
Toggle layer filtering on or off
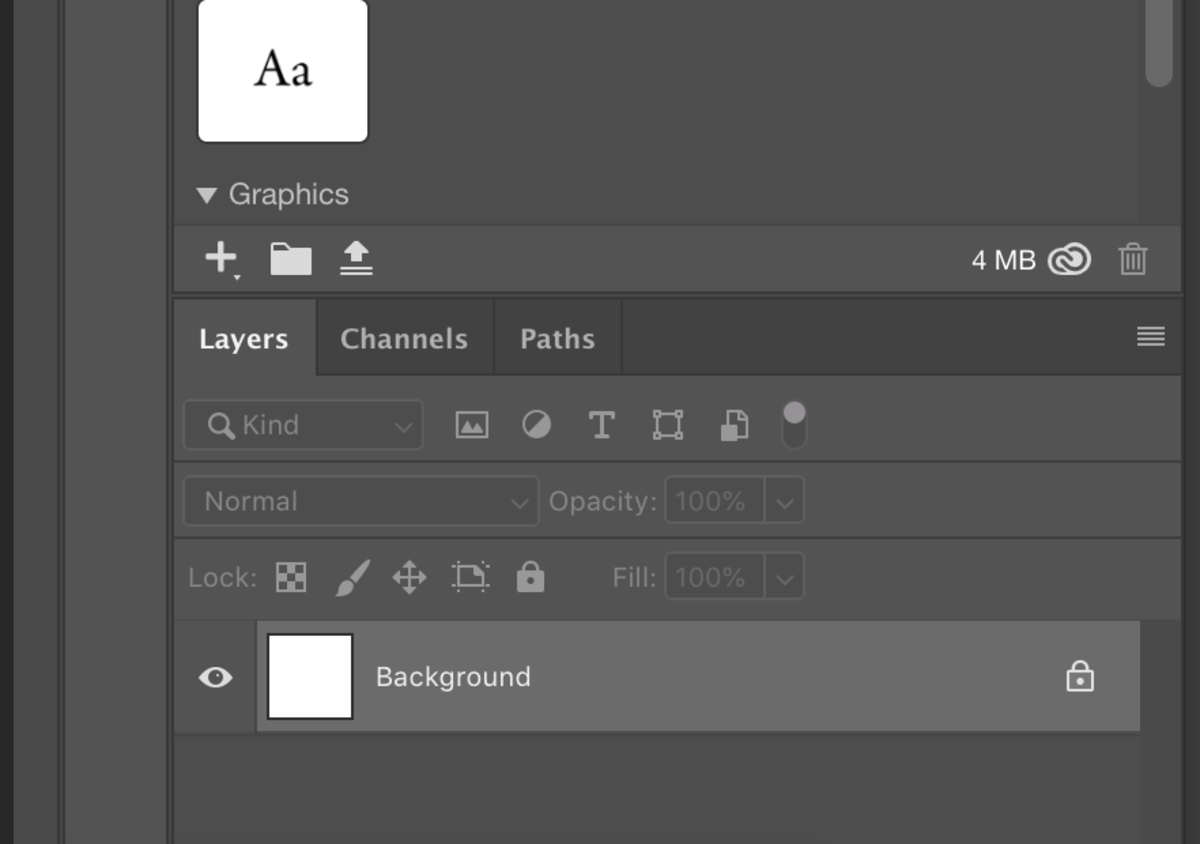click(x=792, y=424)
